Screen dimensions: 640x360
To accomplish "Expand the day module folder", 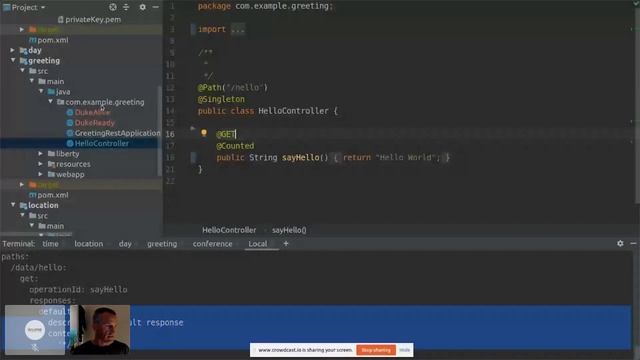I will click(x=13, y=50).
